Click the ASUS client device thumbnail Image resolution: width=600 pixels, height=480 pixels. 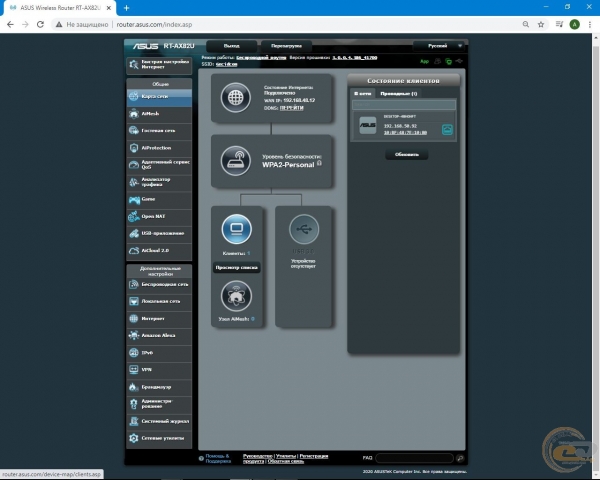[368, 125]
